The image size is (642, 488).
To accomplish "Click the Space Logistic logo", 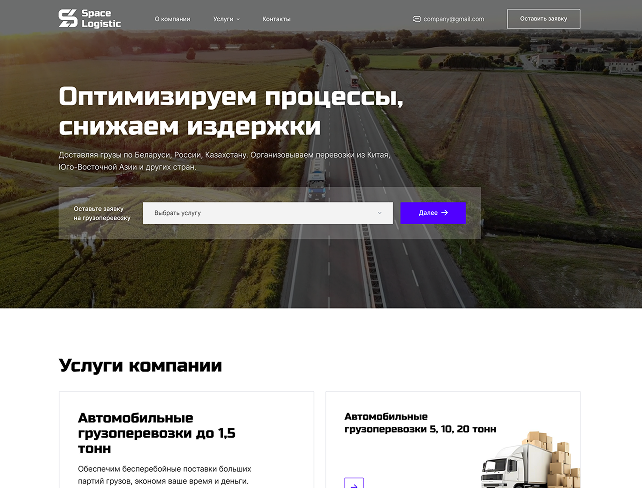I will point(90,18).
